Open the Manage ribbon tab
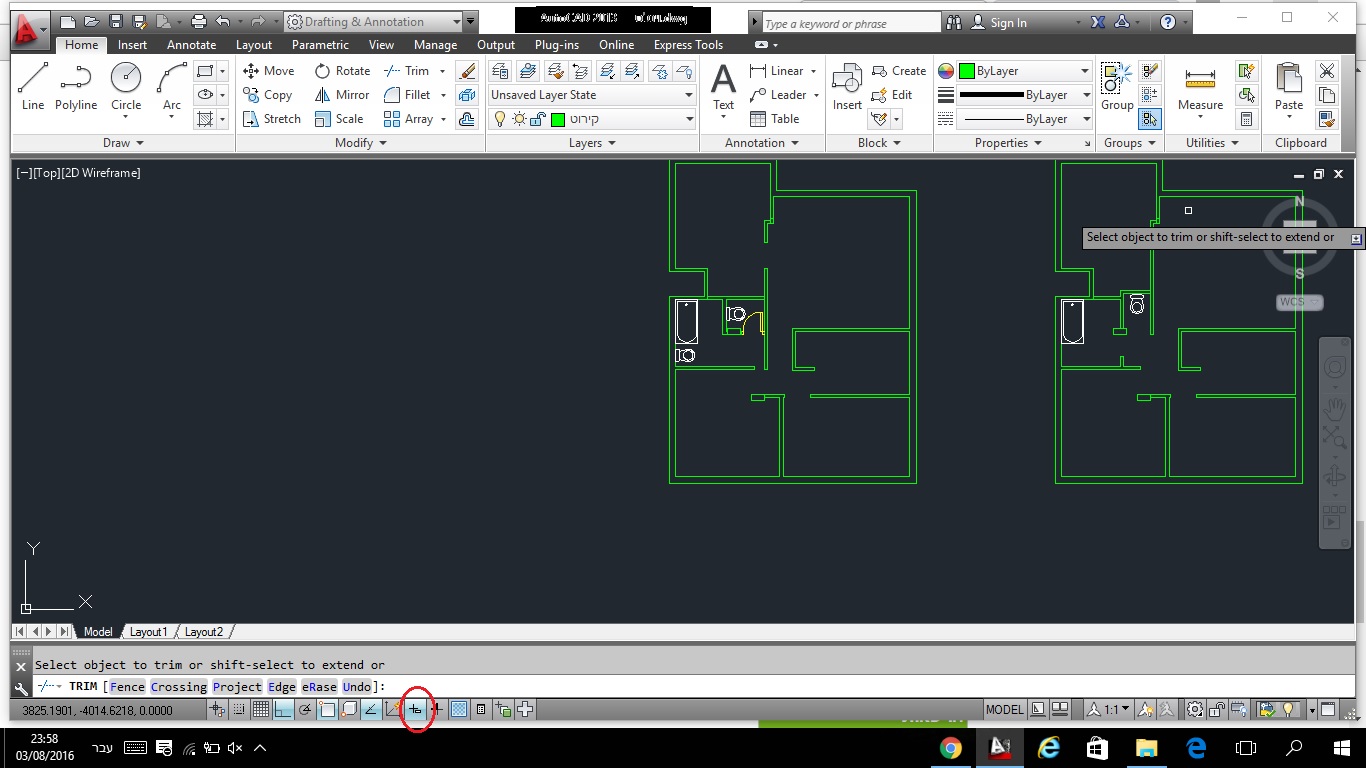The width and height of the screenshot is (1366, 768). point(435,45)
